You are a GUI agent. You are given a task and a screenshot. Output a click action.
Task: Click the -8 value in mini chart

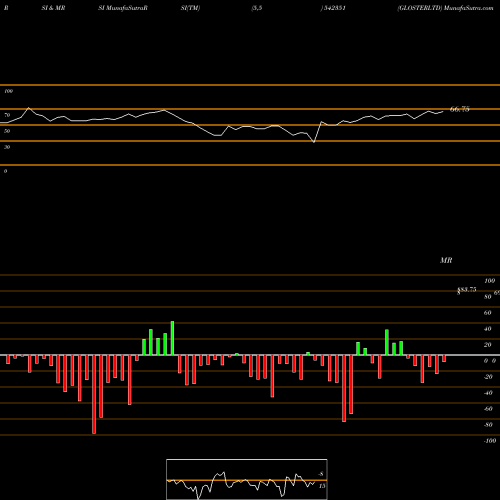321,474
